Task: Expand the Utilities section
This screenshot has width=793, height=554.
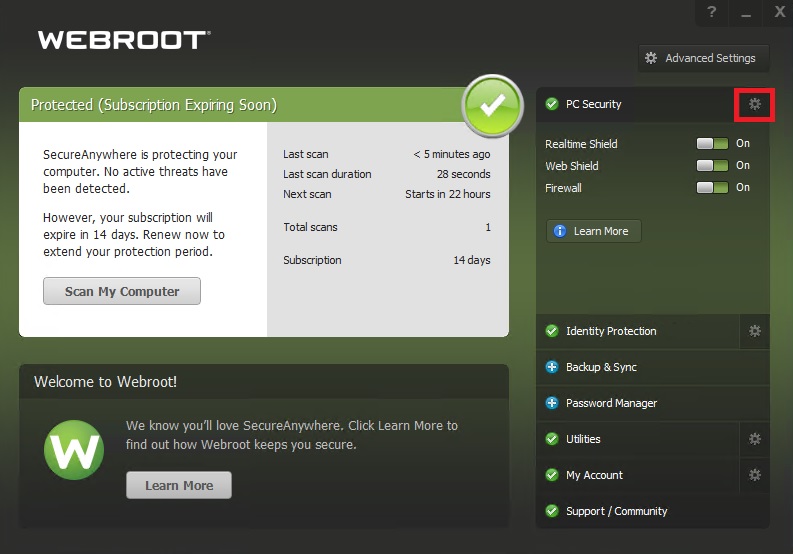Action: [x=638, y=439]
